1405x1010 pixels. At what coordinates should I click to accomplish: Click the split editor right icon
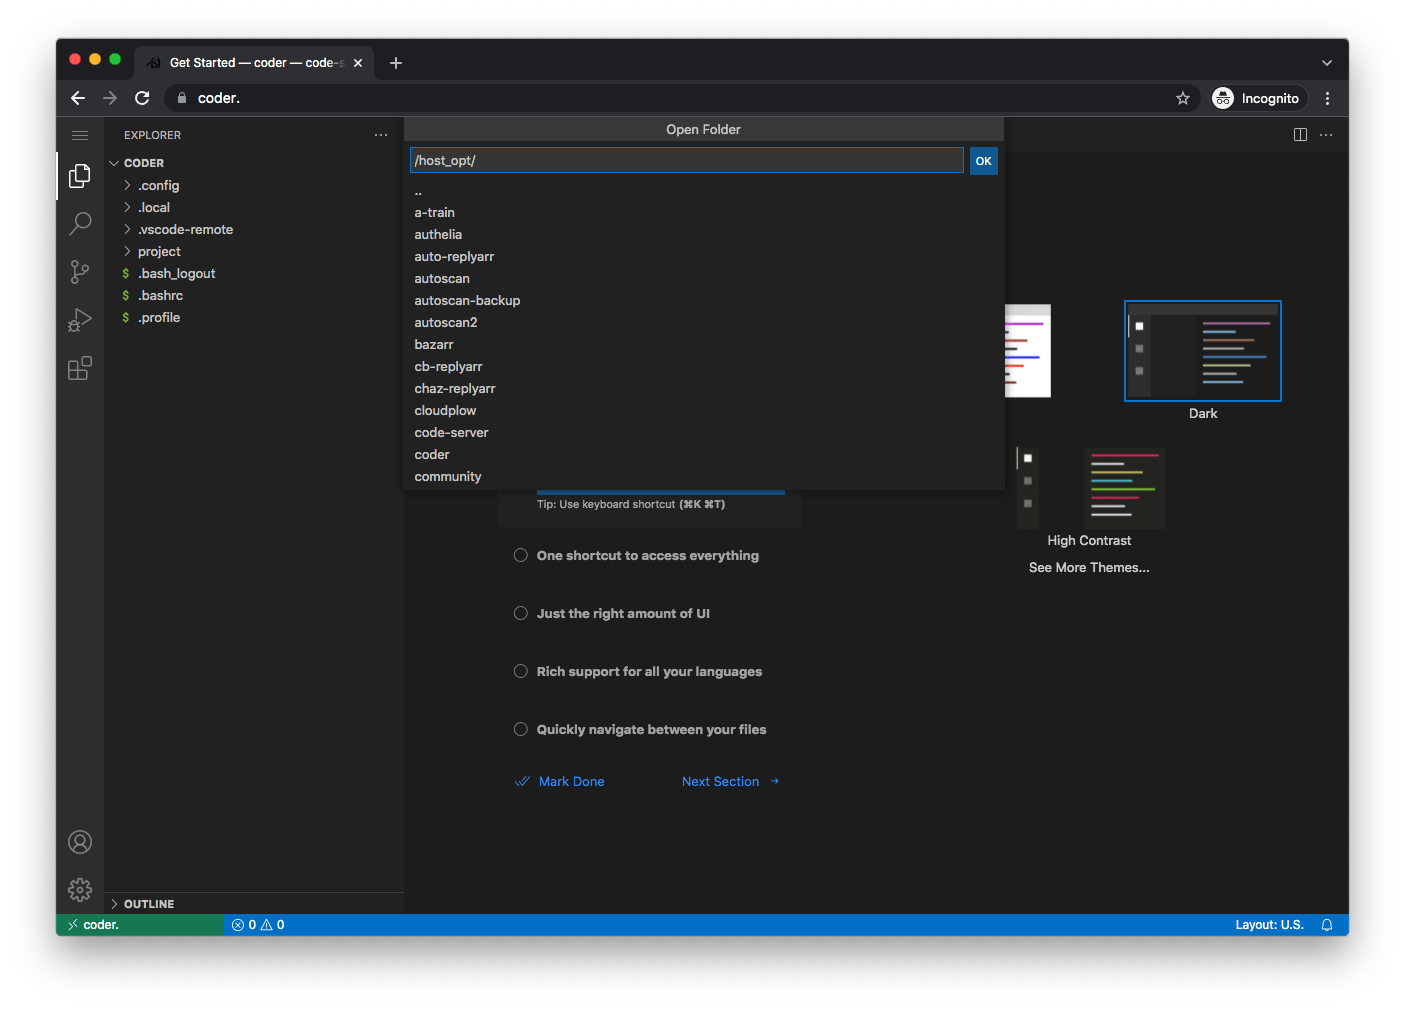pos(1300,135)
